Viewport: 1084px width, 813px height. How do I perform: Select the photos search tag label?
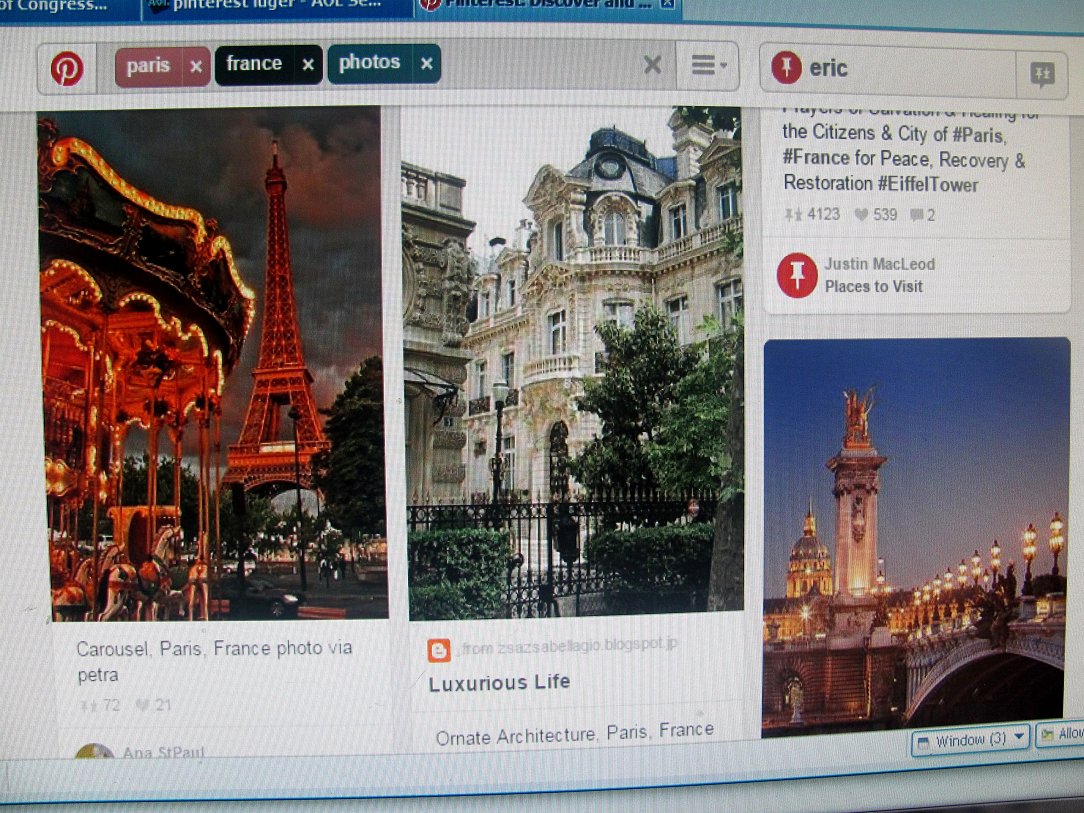[370, 63]
